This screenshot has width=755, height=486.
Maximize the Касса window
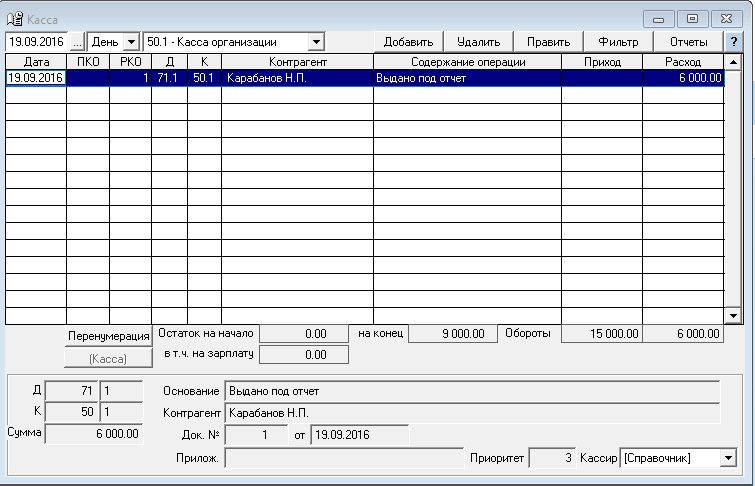[692, 19]
